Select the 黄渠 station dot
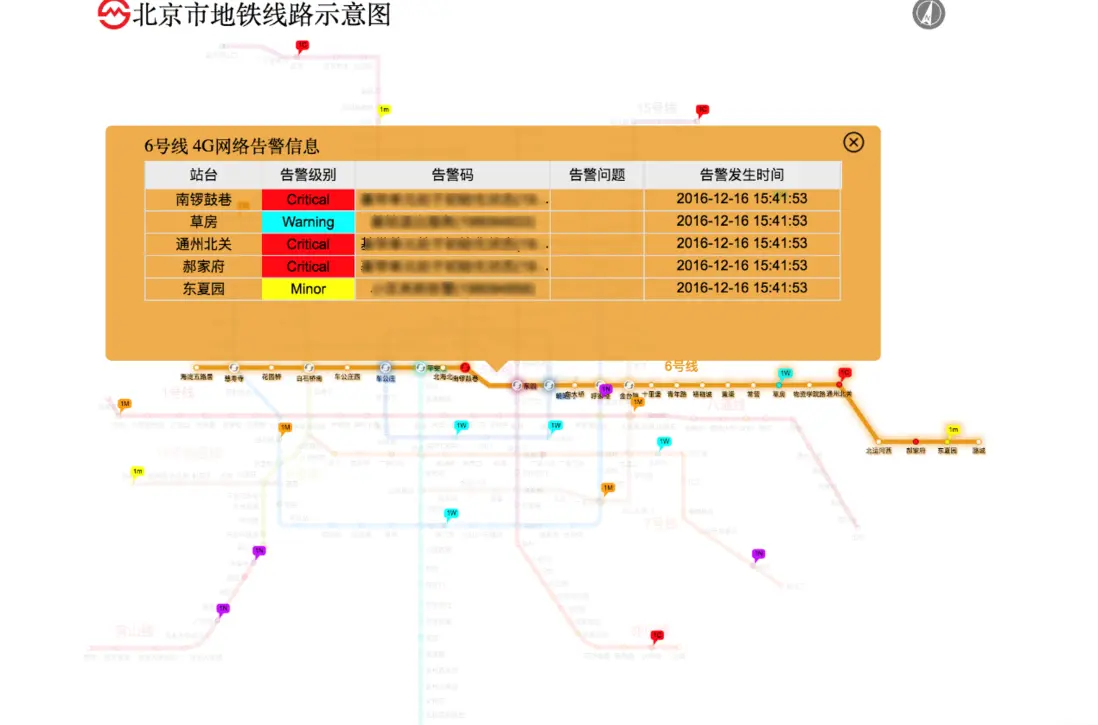Image resolution: width=1098 pixels, height=725 pixels. (728, 385)
